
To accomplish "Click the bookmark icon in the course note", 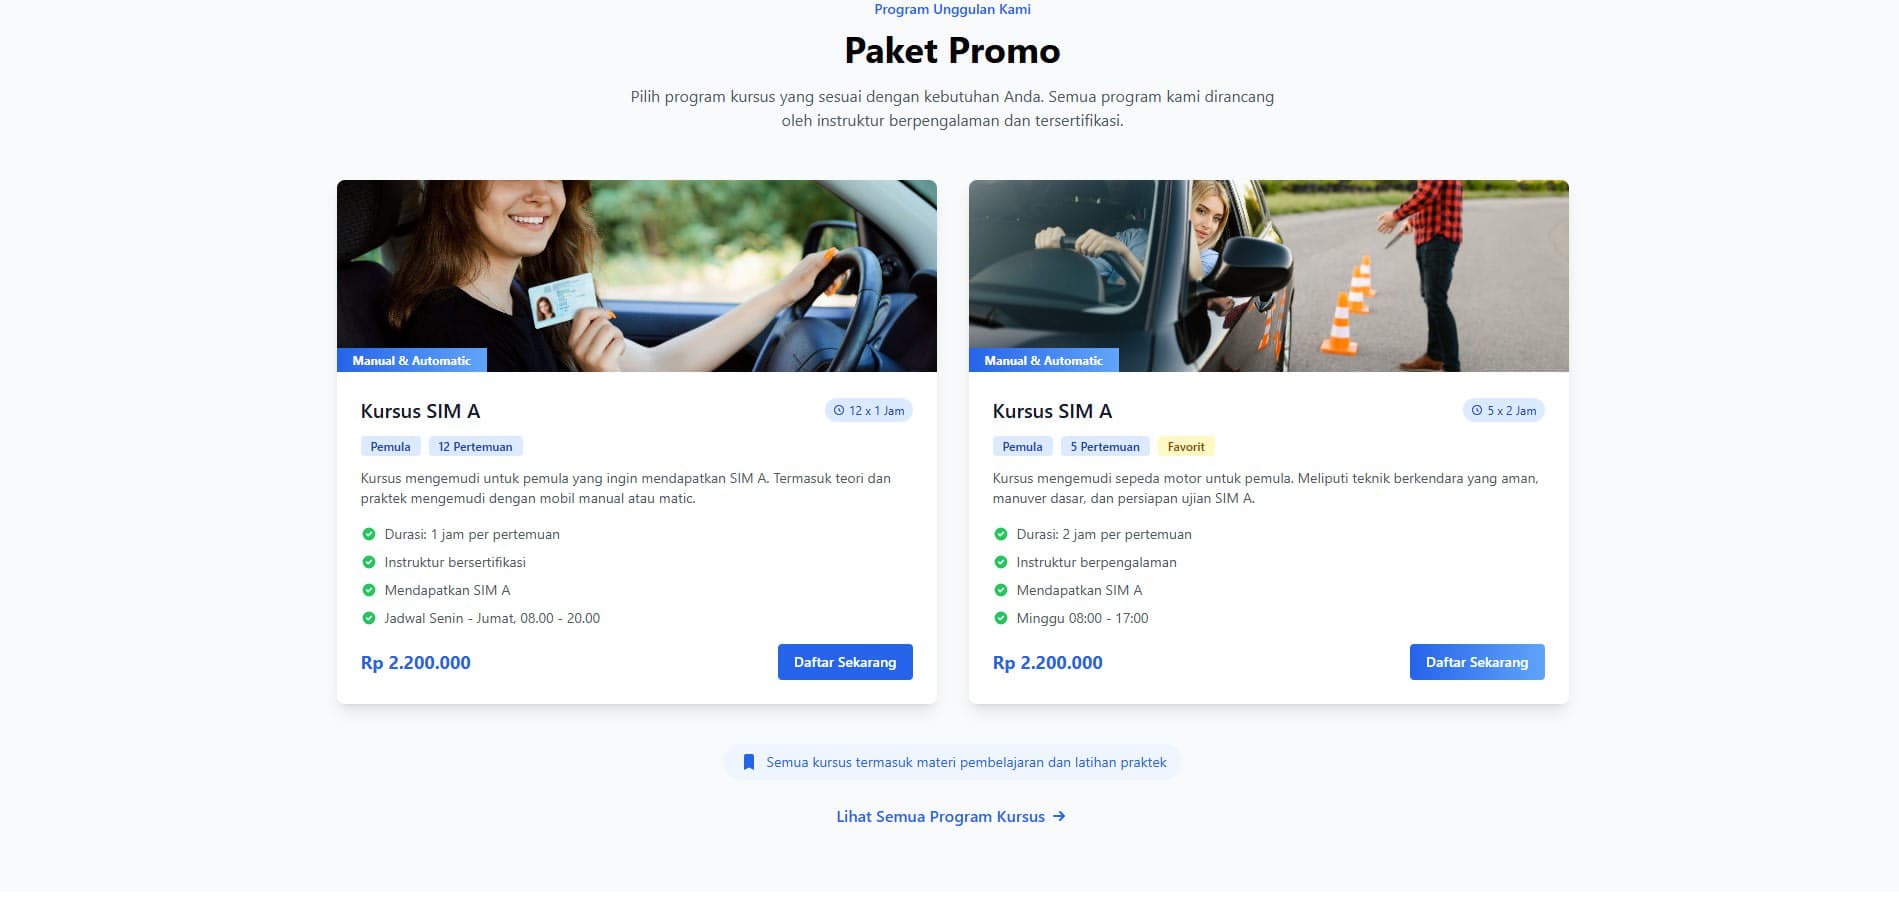I will [x=749, y=762].
